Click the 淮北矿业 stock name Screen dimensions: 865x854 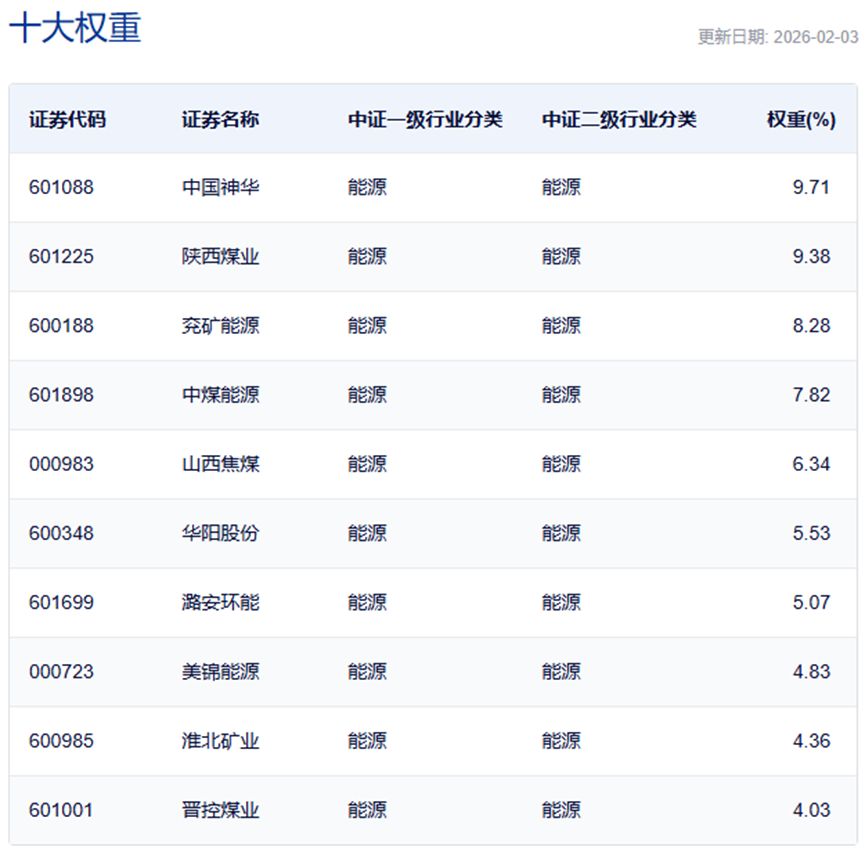[215, 741]
